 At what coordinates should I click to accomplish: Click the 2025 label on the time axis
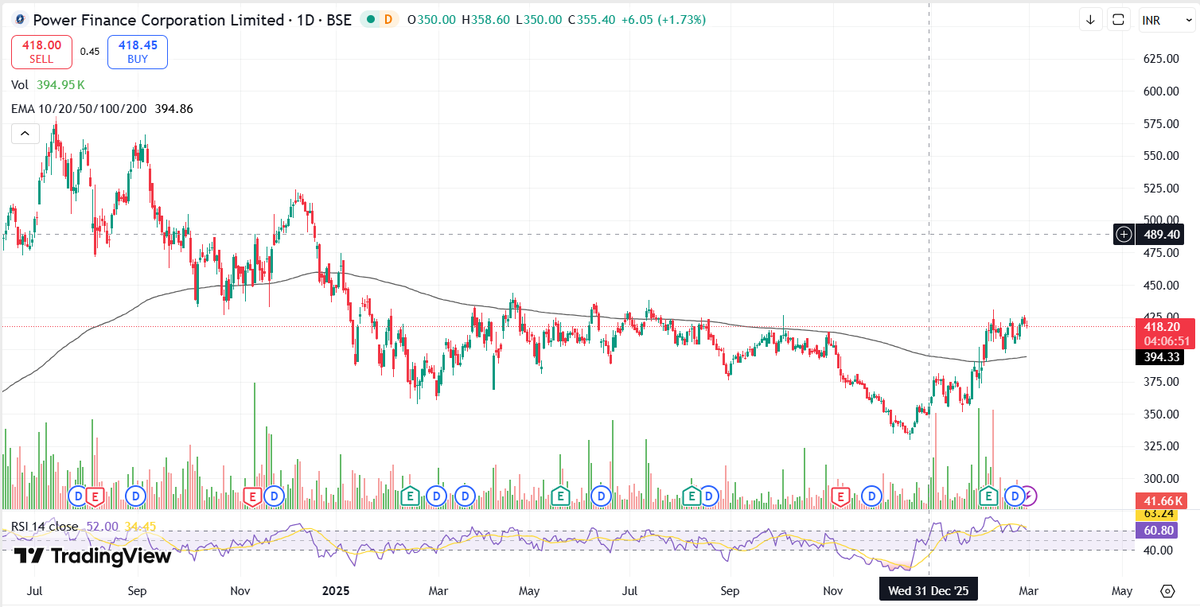coord(336,590)
